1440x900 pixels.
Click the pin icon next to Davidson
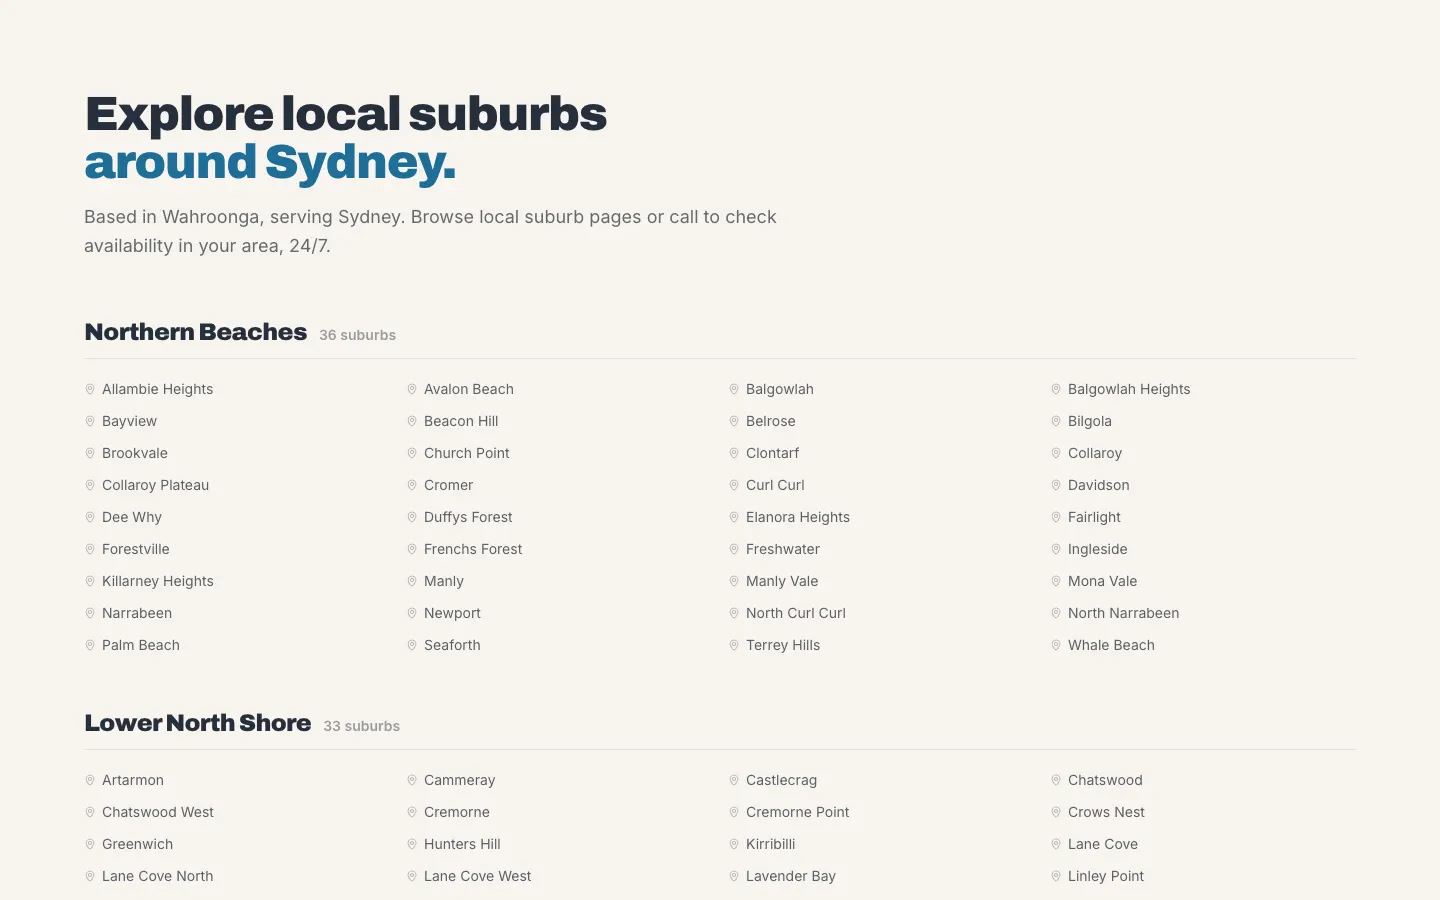pos(1056,485)
